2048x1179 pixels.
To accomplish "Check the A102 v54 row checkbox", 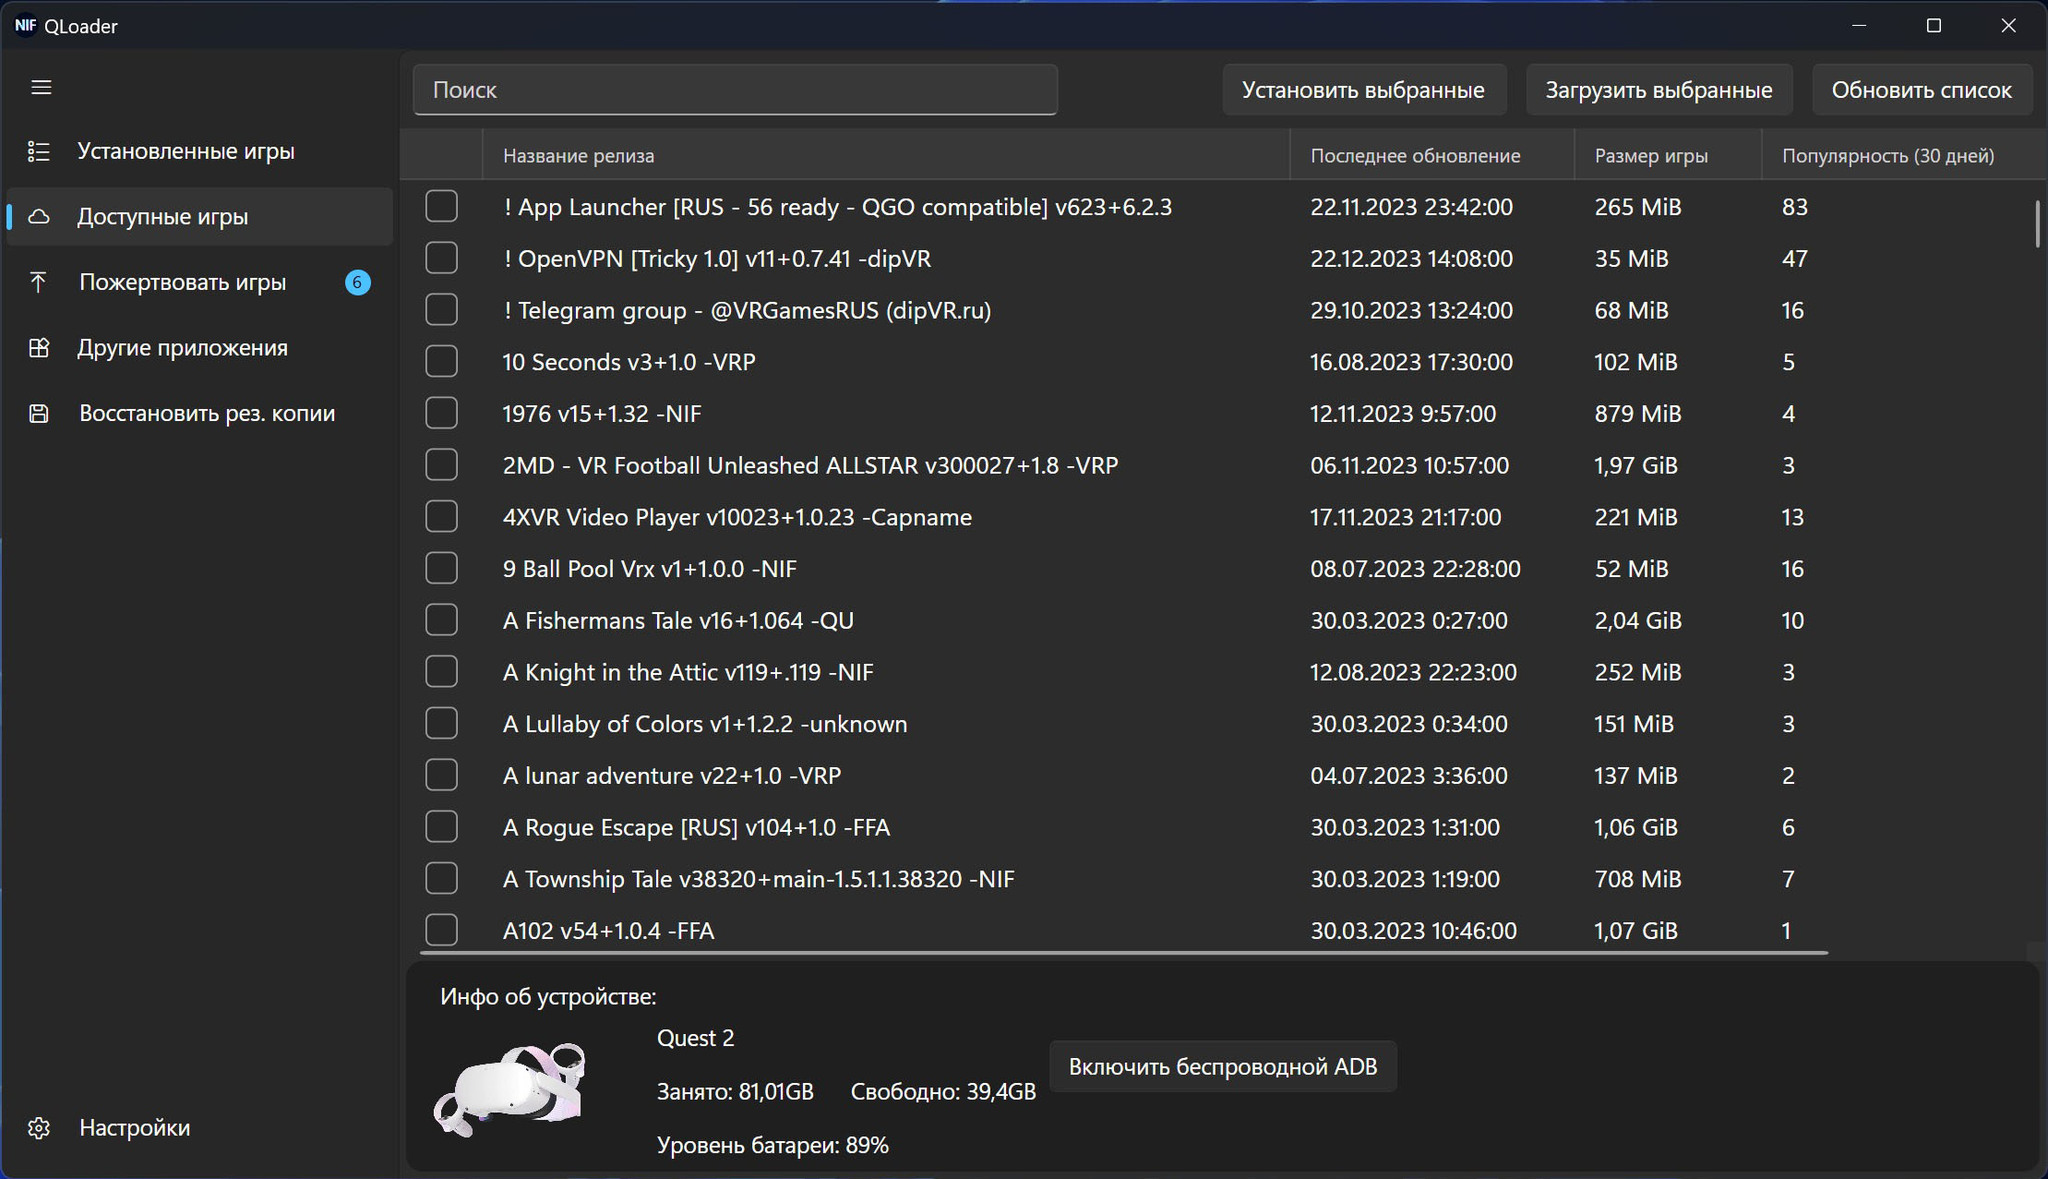I will 441,930.
